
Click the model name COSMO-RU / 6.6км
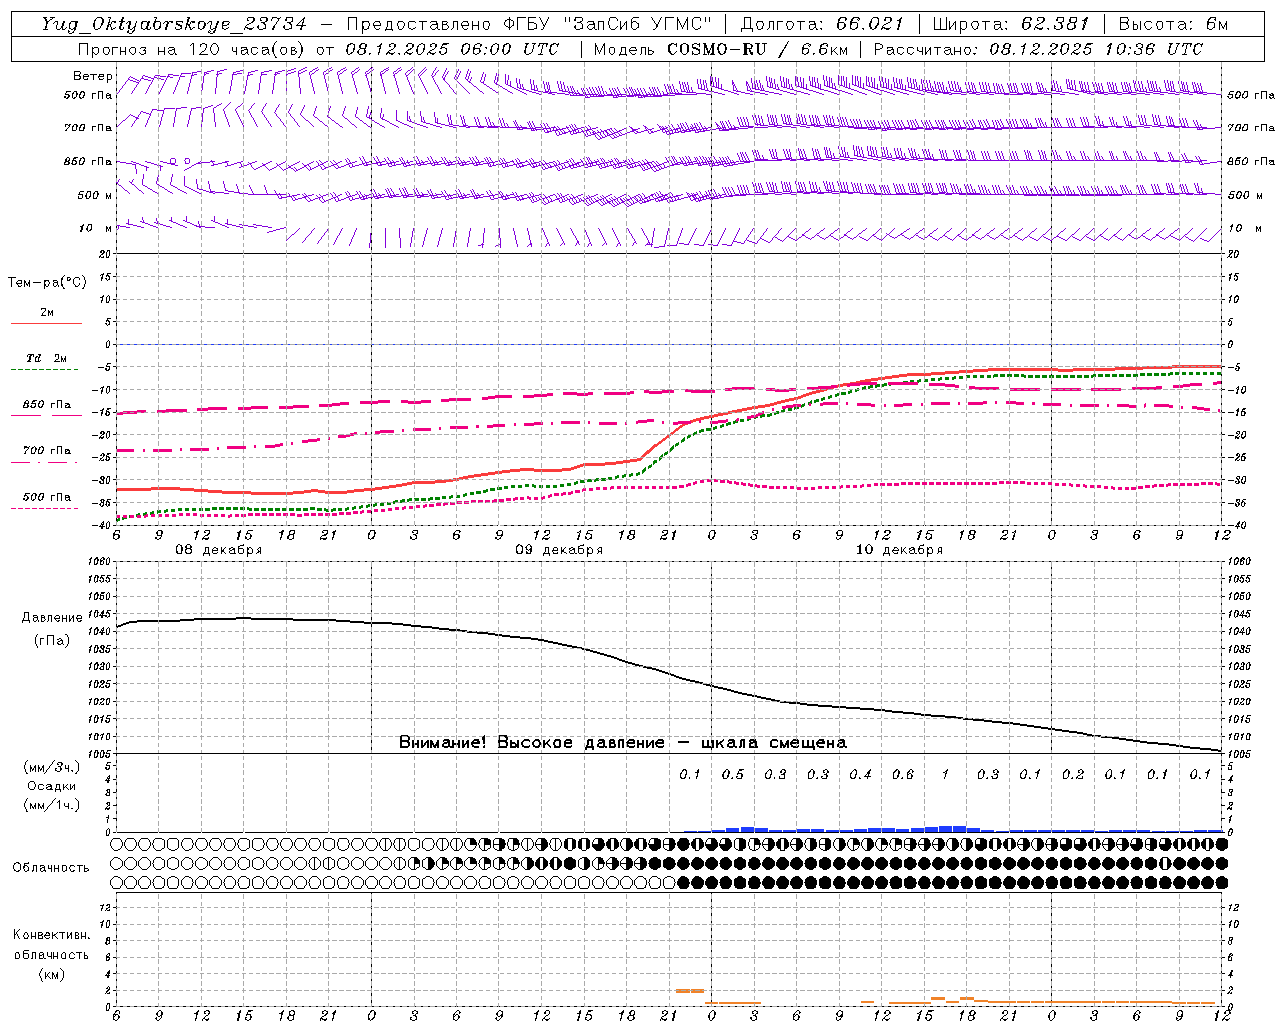click(757, 49)
